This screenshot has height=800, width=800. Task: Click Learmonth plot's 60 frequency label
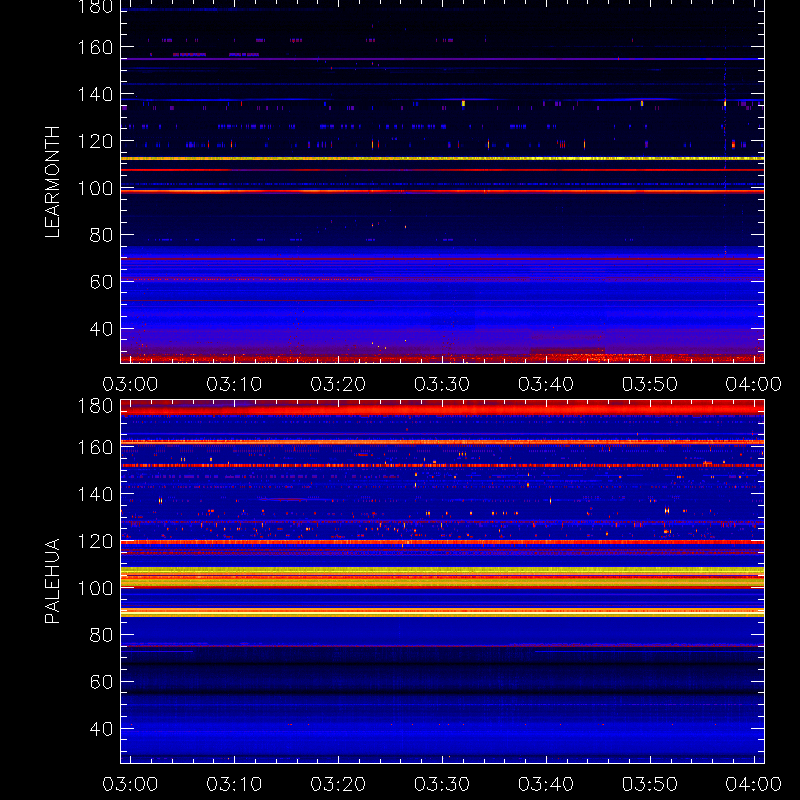[101, 282]
